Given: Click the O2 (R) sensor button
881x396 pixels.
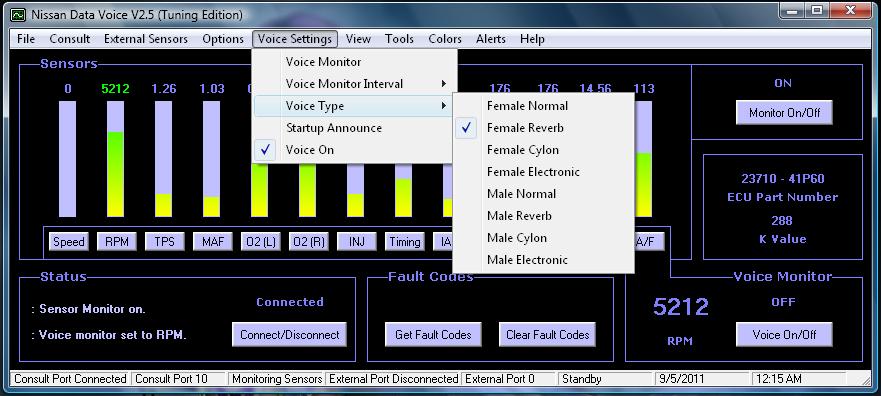Looking at the screenshot, I should click(308, 242).
